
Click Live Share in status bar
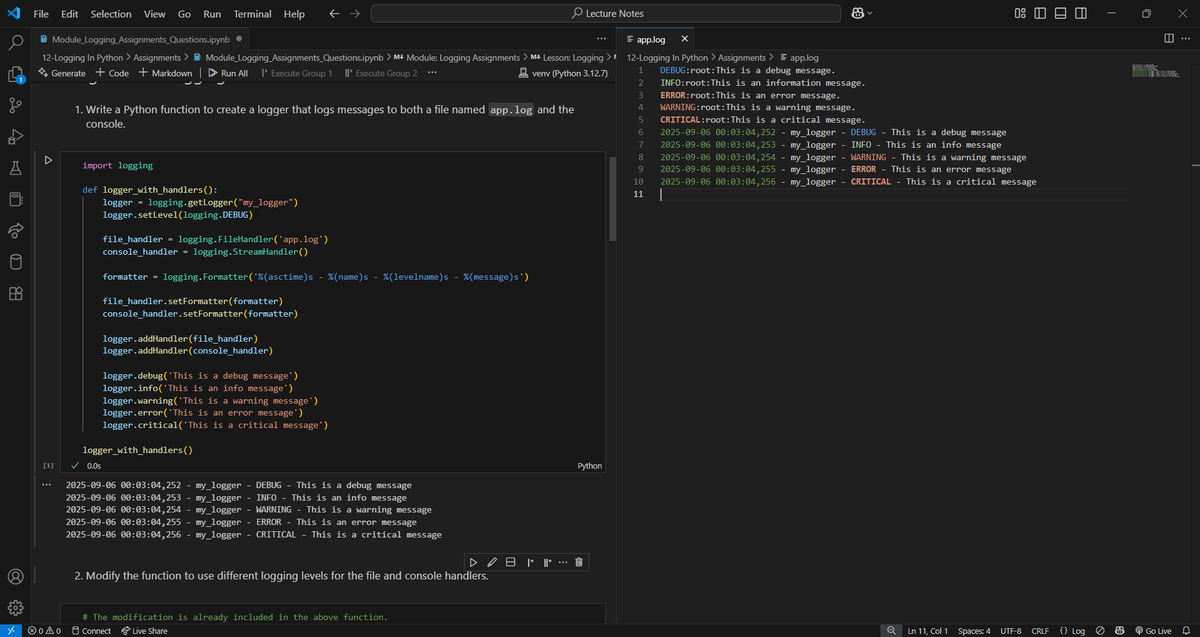(144, 631)
